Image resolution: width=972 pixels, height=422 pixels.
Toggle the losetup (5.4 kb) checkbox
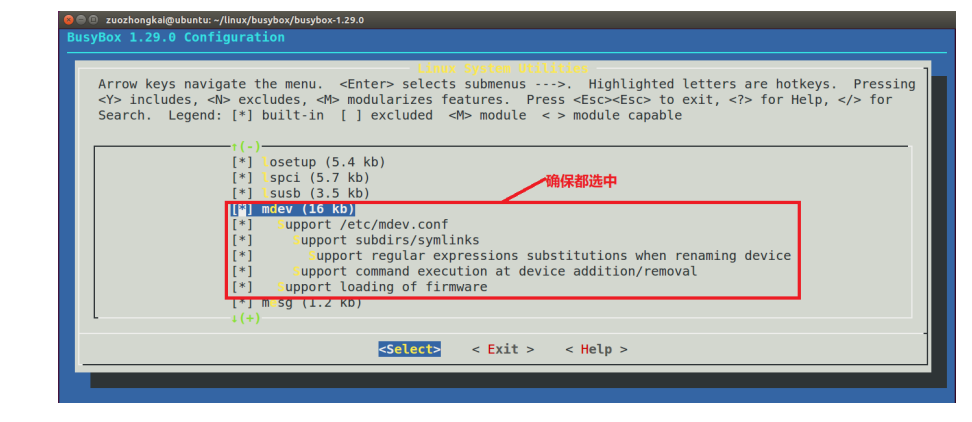point(242,162)
